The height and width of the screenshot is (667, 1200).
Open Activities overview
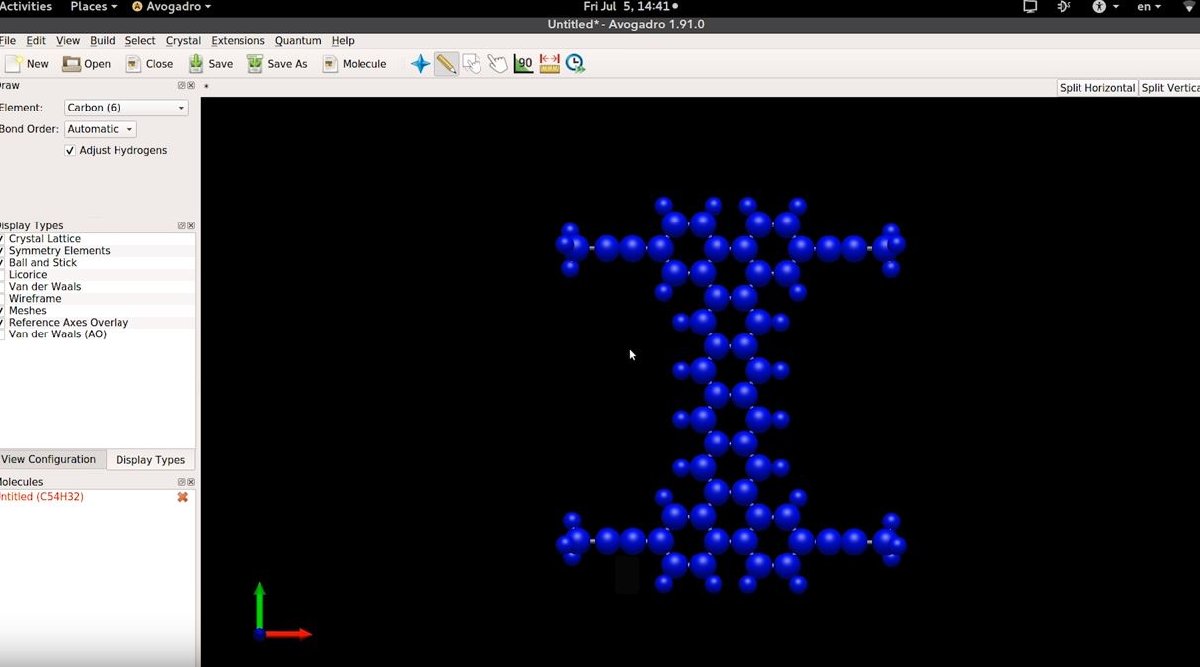coord(26,7)
